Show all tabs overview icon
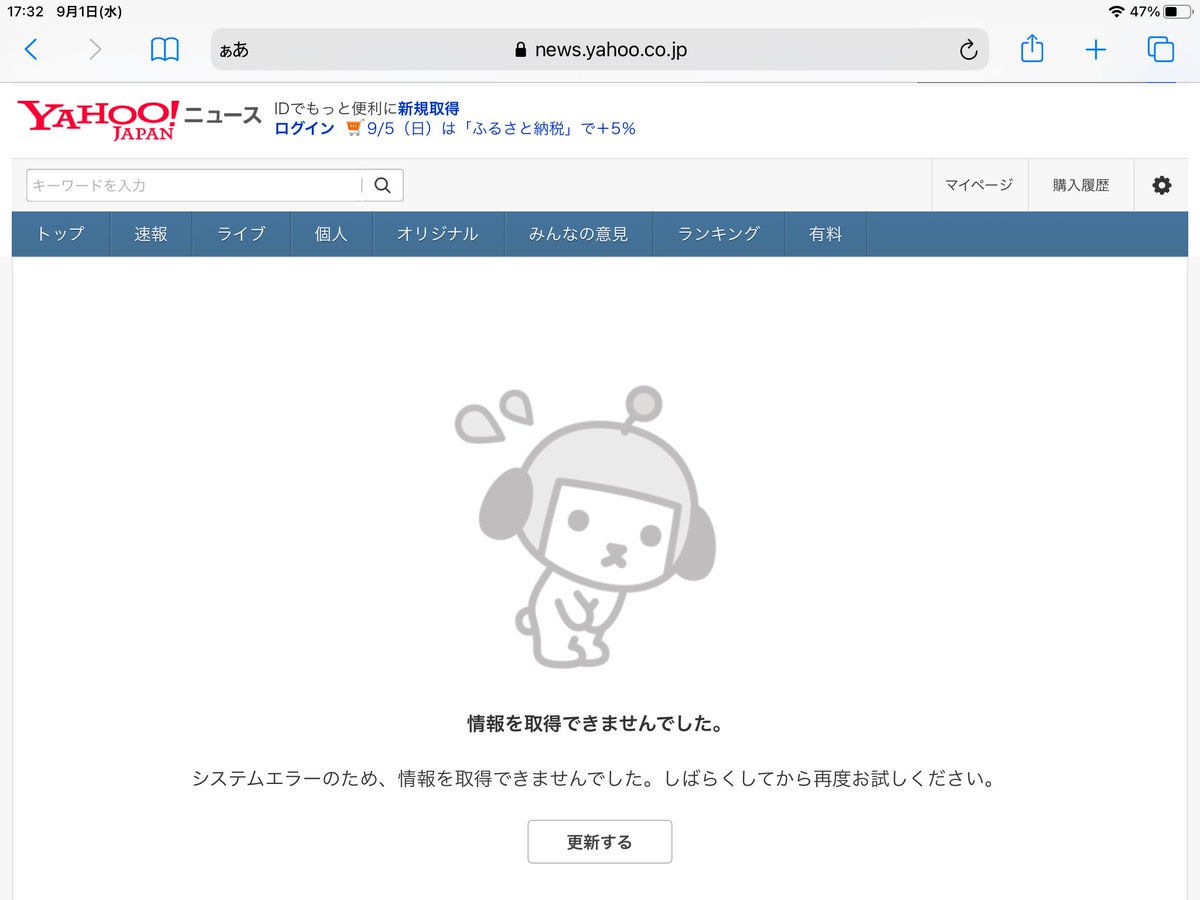Viewport: 1200px width, 900px height. 1161,49
